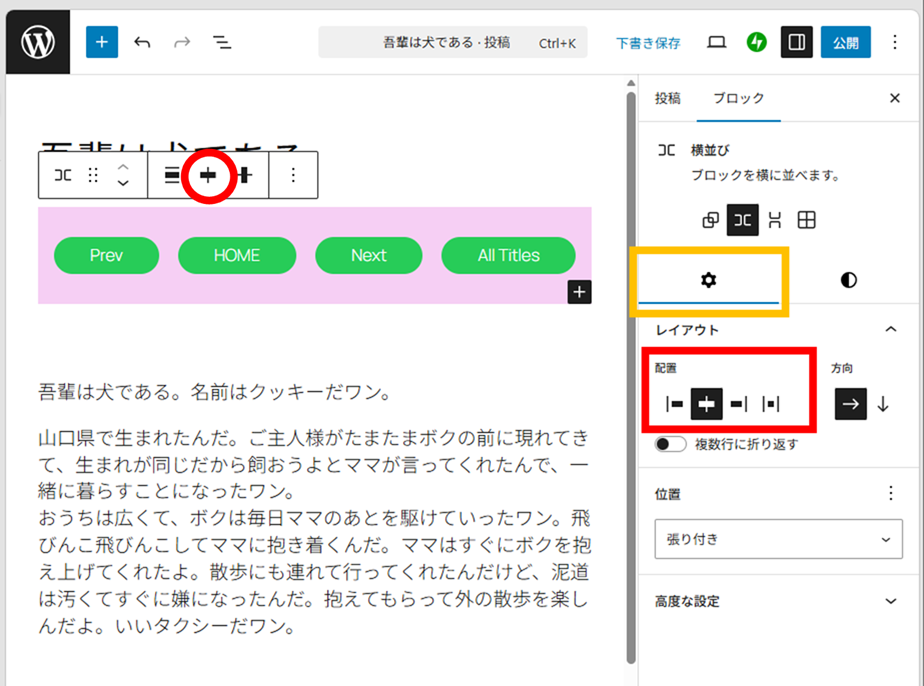924x686 pixels.
Task: Click the undo arrow in top toolbar
Action: pyautogui.click(x=142, y=42)
